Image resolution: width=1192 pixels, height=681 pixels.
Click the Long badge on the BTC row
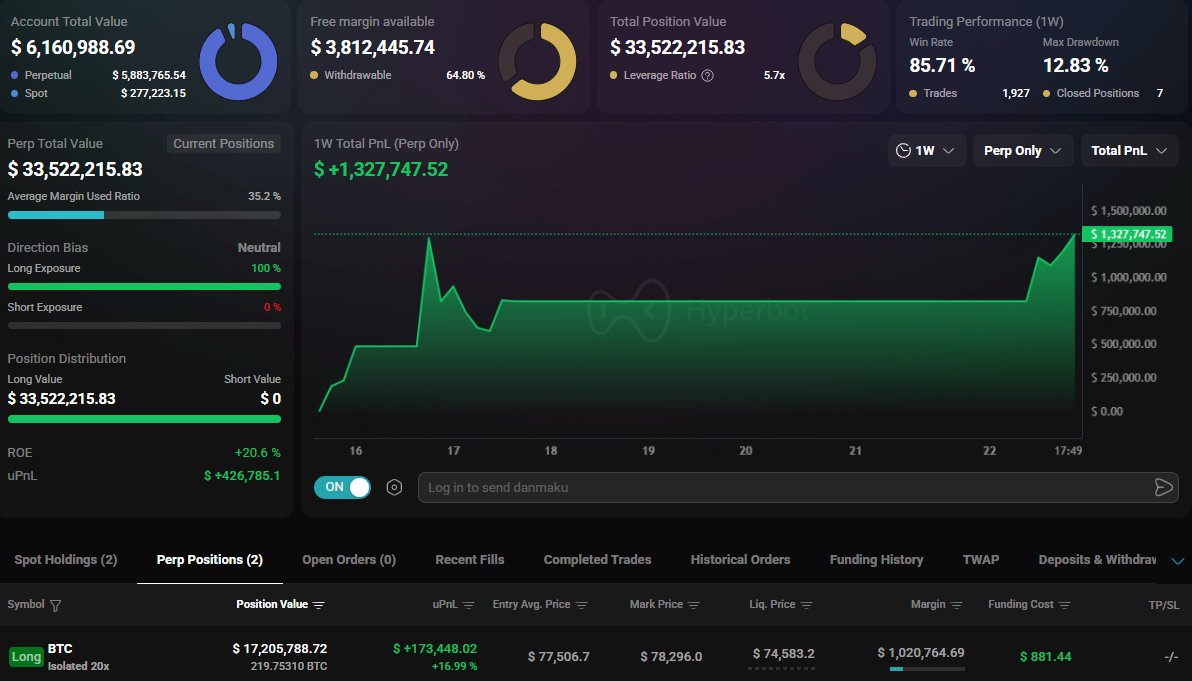point(26,657)
